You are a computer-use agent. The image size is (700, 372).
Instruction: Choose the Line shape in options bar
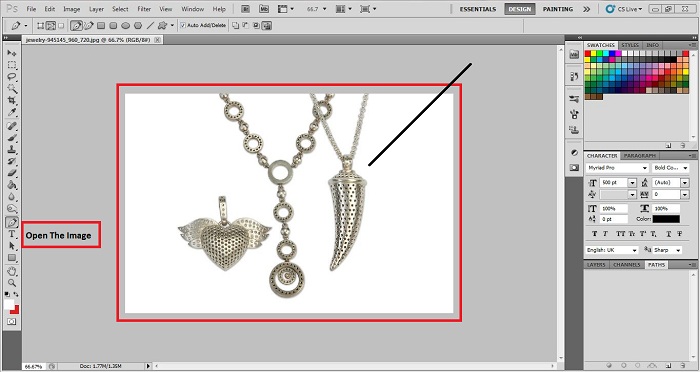point(150,26)
